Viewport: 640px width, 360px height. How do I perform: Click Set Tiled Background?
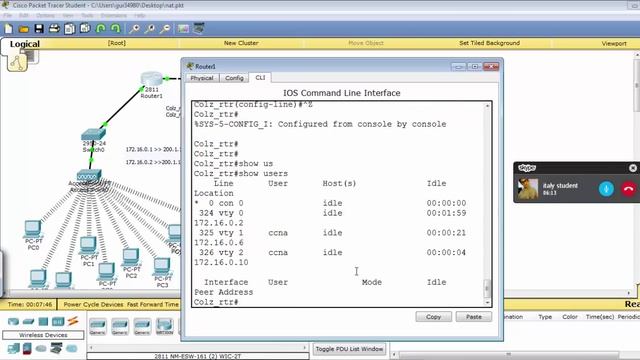click(489, 43)
